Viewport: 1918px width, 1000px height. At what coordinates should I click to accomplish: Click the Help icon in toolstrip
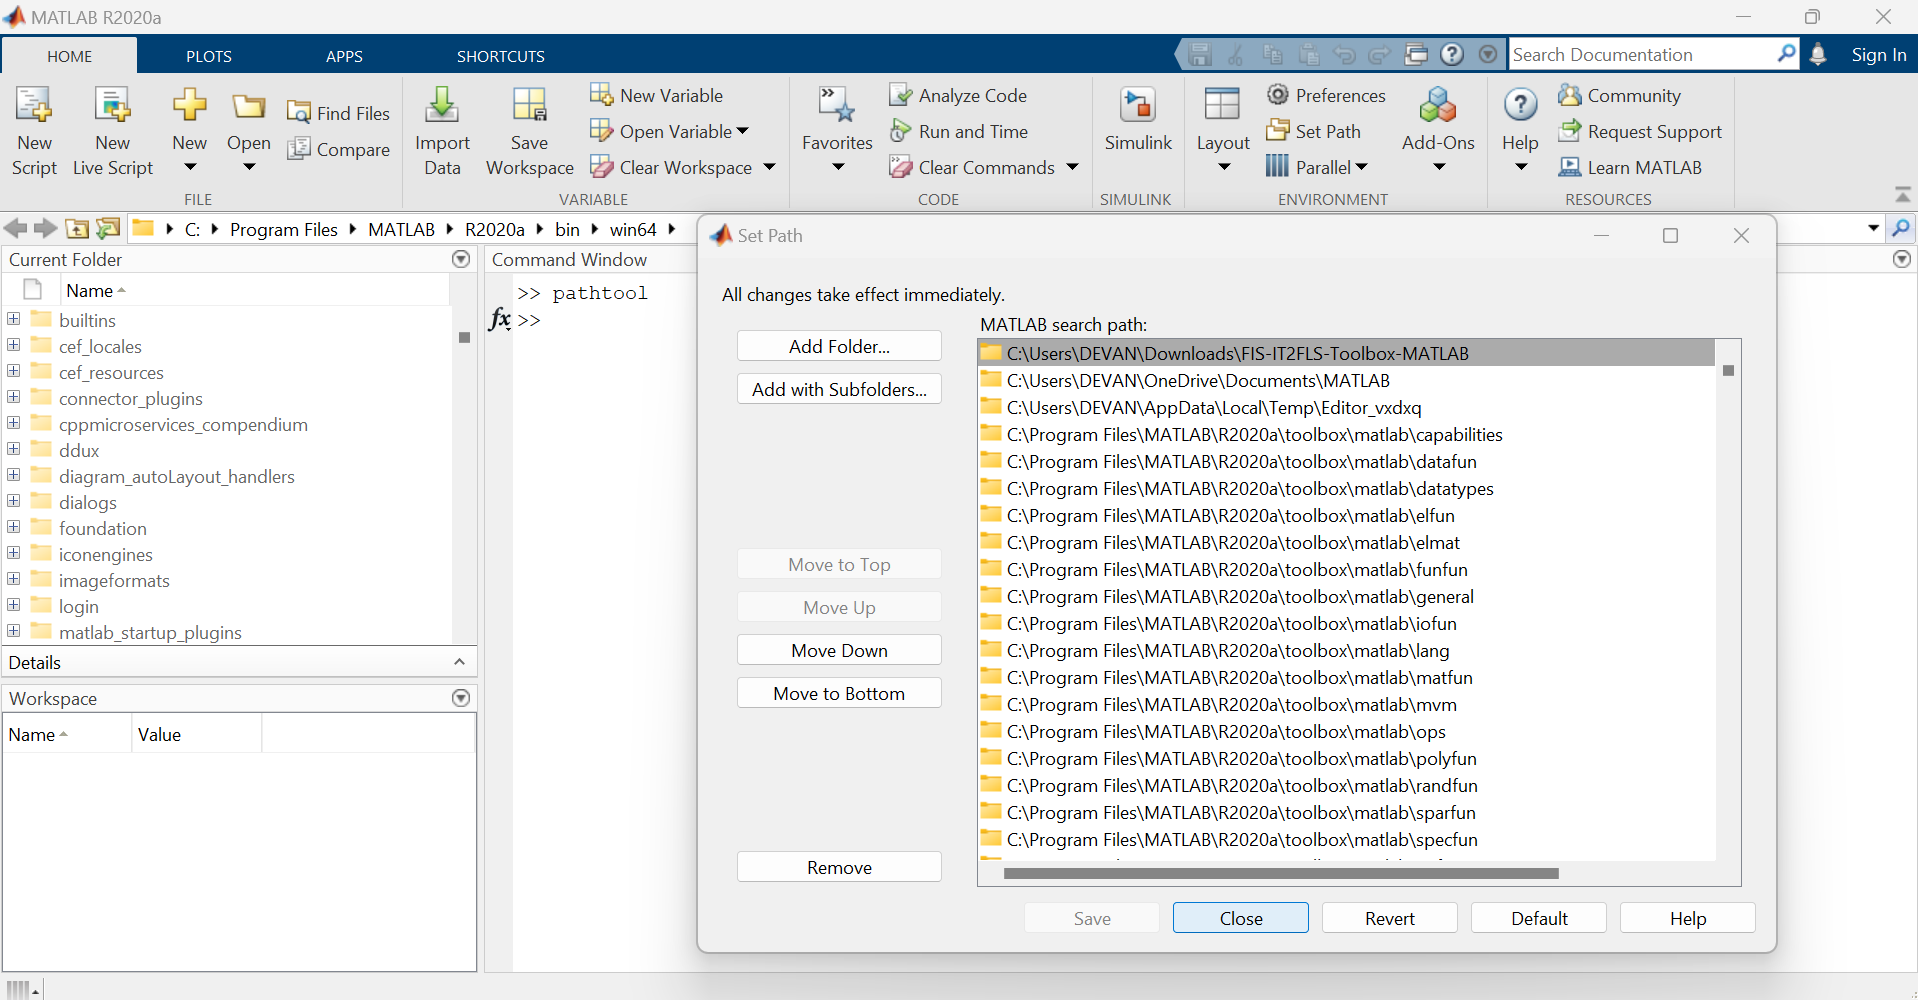click(x=1520, y=105)
